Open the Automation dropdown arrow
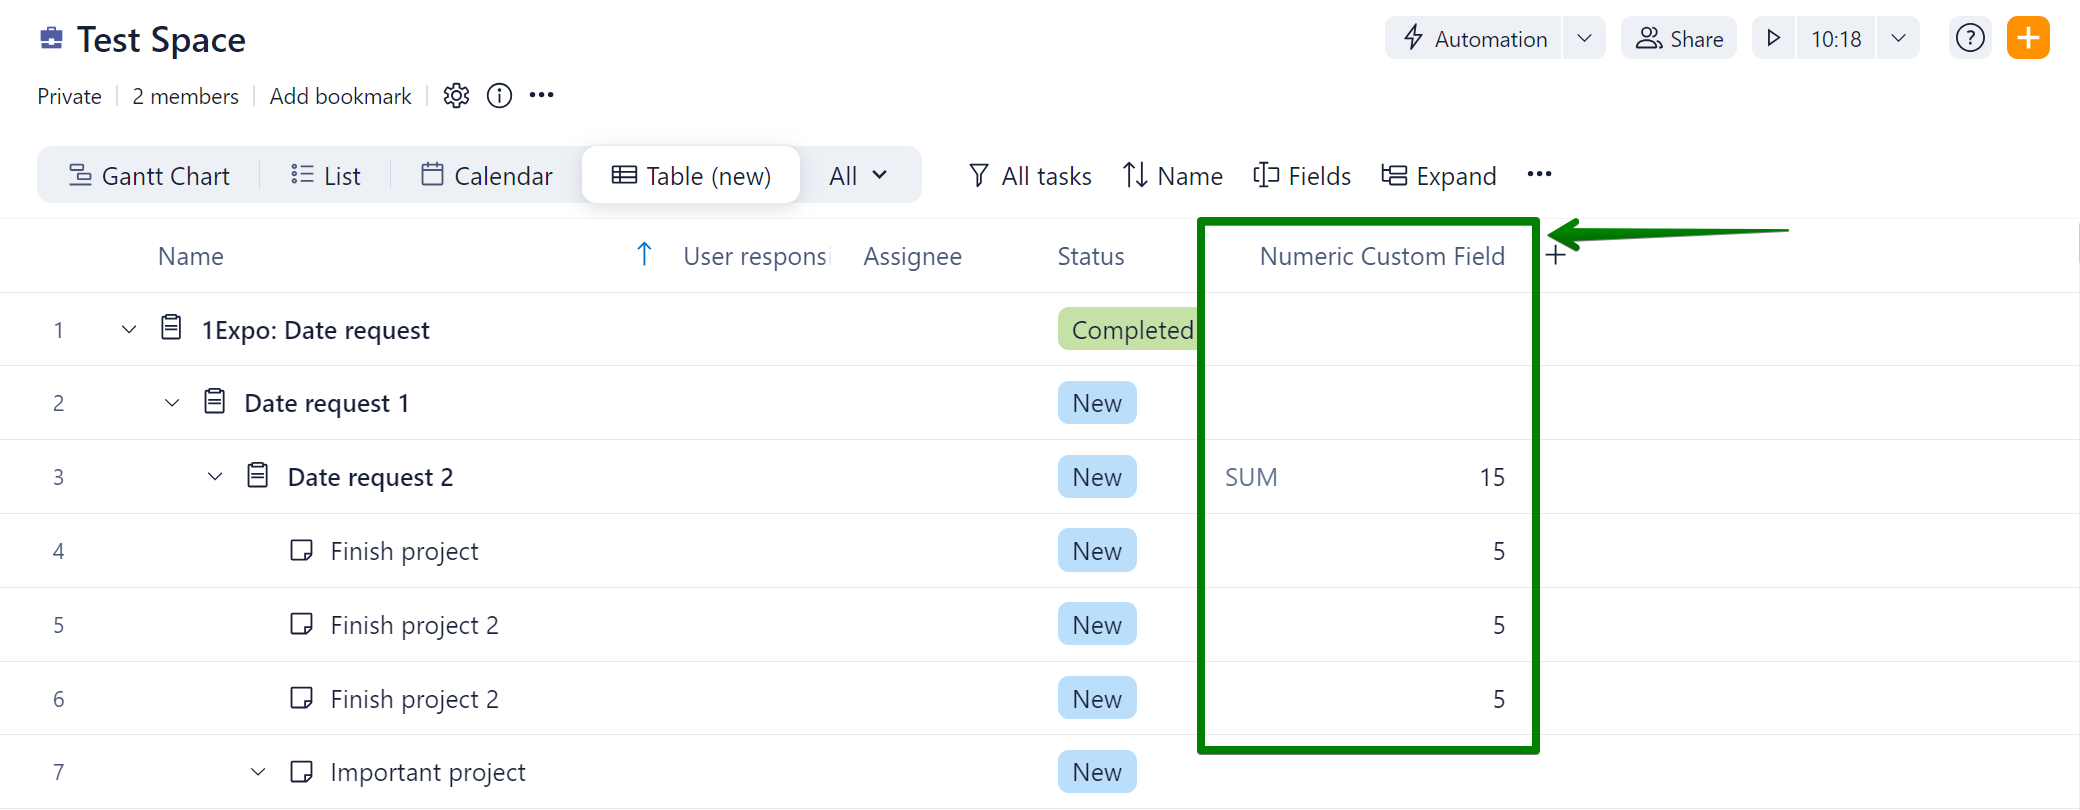Screen dimensions: 2080x810 1584,39
